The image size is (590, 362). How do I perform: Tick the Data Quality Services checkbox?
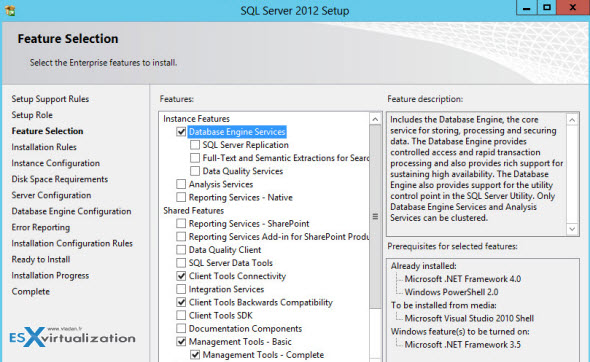[x=195, y=171]
